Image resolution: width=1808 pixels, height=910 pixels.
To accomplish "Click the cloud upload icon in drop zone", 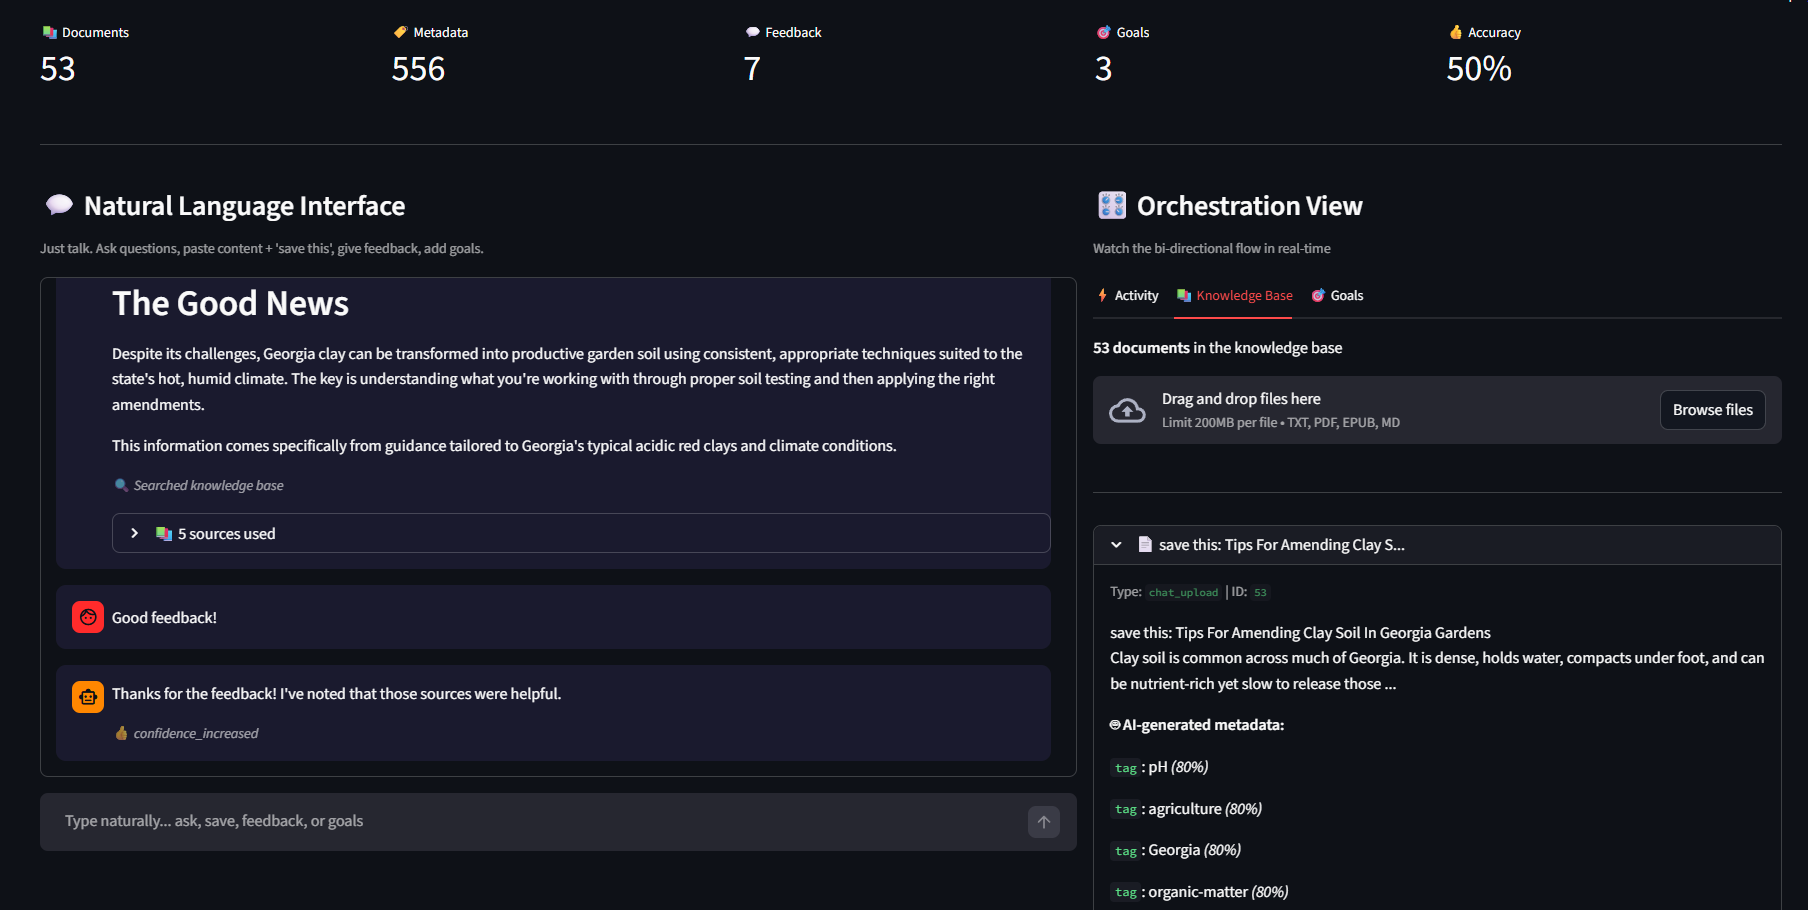I will tap(1127, 410).
